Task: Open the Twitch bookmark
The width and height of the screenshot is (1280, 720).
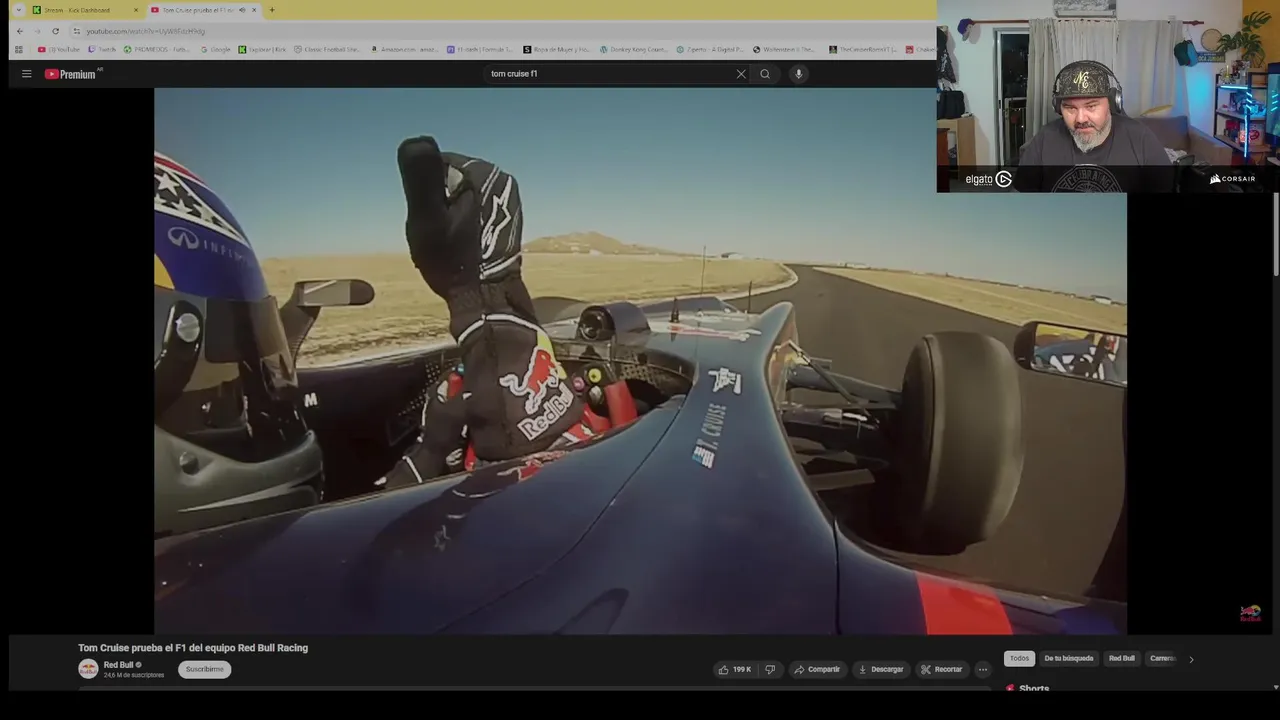Action: pyautogui.click(x=102, y=49)
